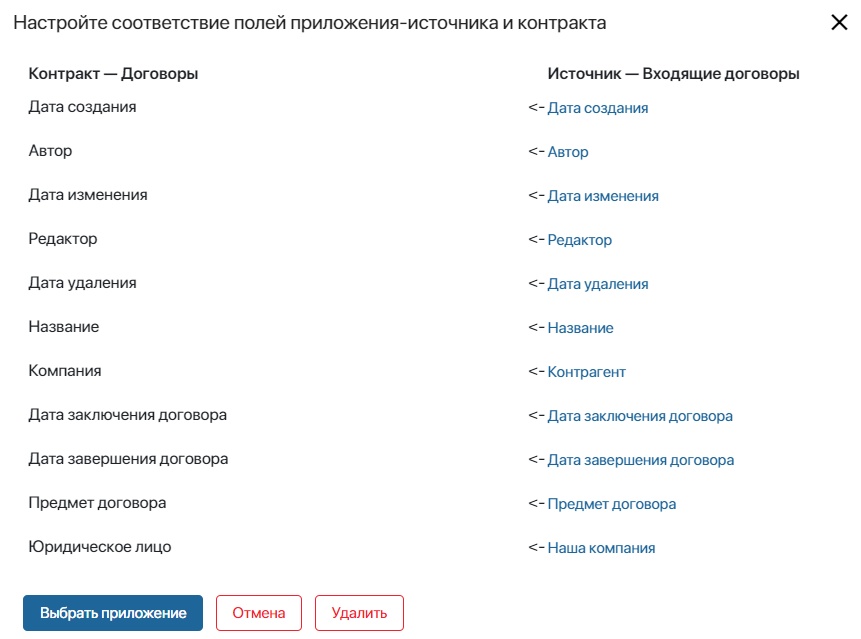Select the source link 'Предмет договора'

point(611,504)
